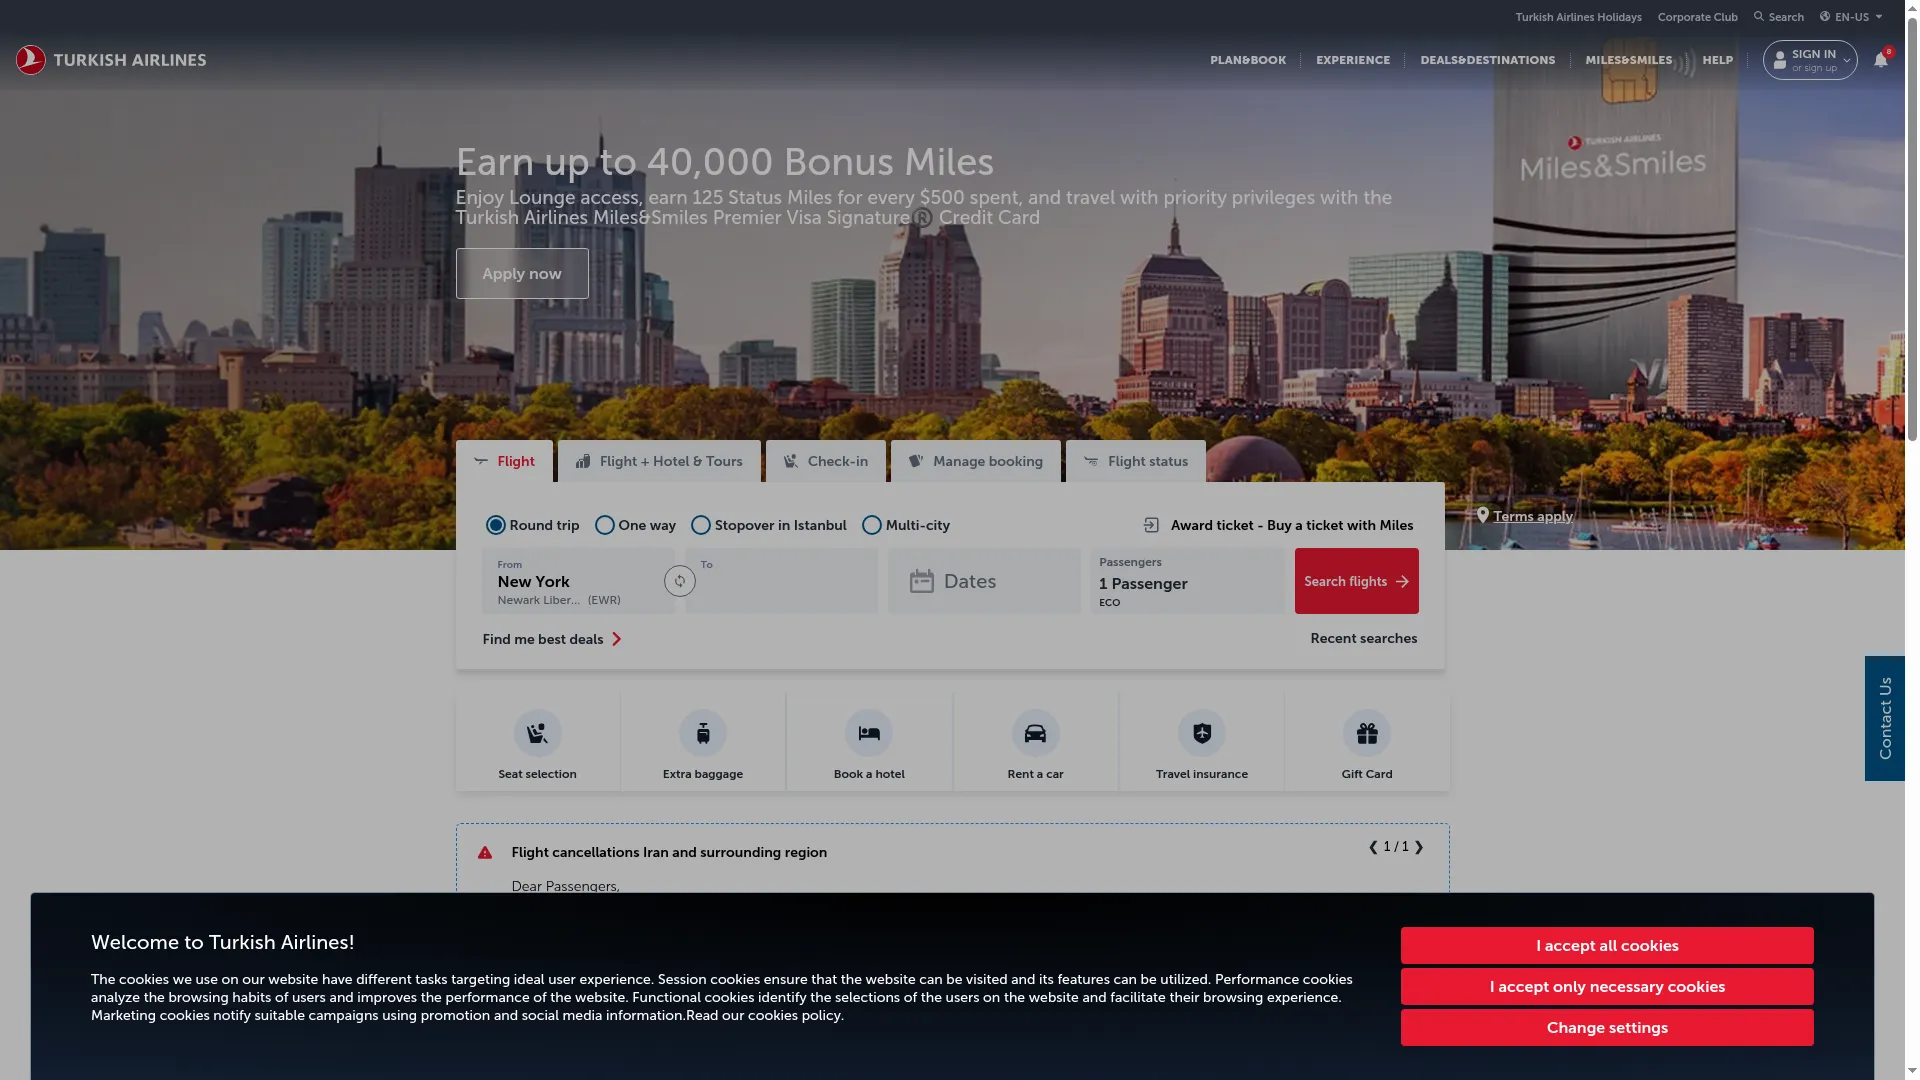The width and height of the screenshot is (1920, 1080).
Task: Accept all cookies
Action: click(x=1607, y=946)
